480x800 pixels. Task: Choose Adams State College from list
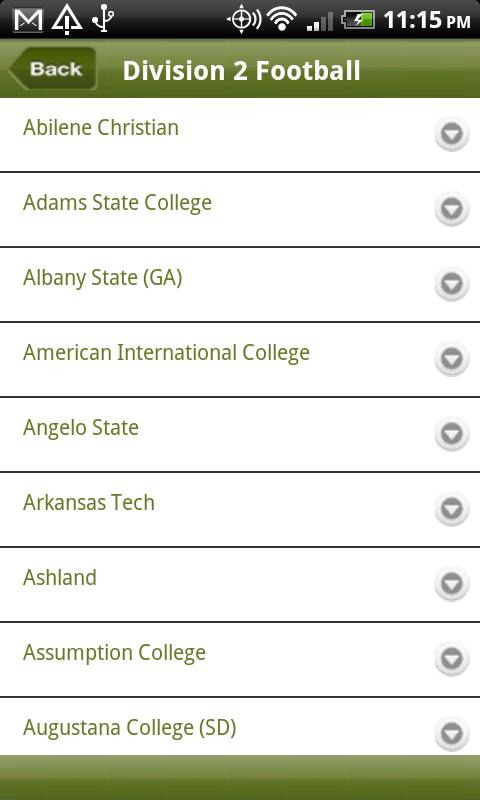coord(240,210)
